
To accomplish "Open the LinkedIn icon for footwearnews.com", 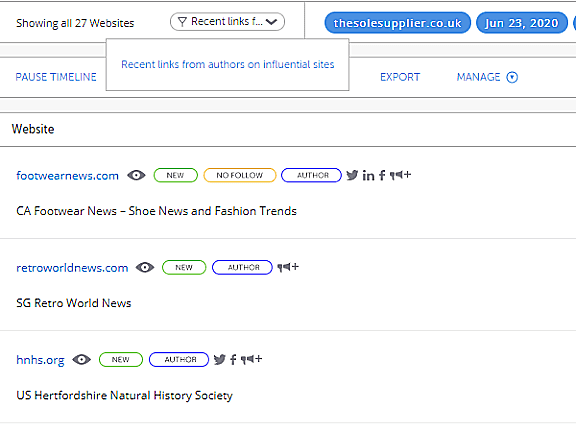I will coord(368,176).
